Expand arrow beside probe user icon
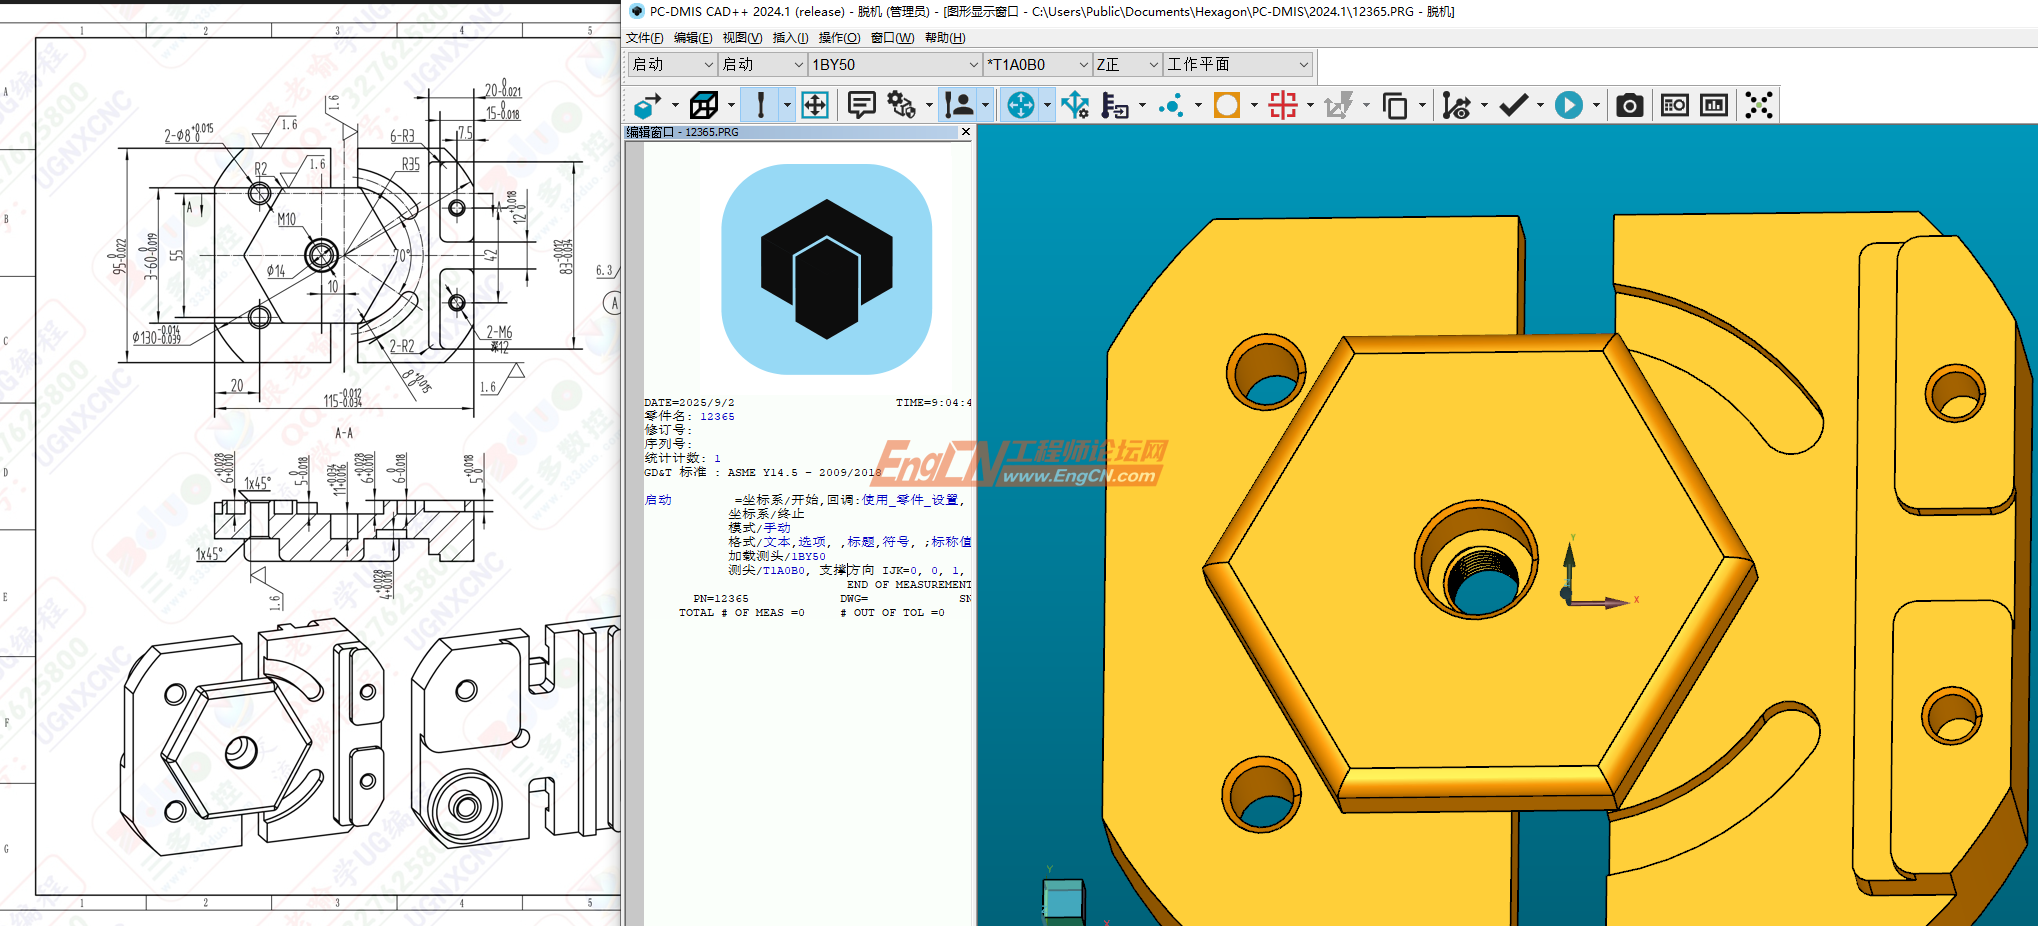This screenshot has height=926, width=2038. coord(985,105)
